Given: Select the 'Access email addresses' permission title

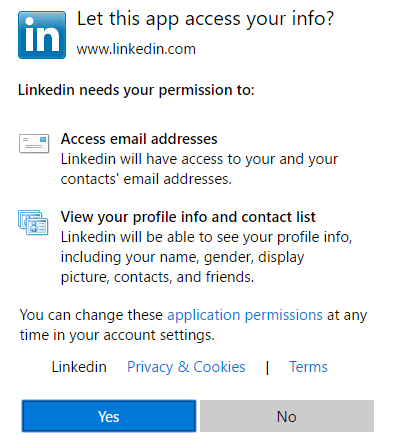Looking at the screenshot, I should (139, 139).
